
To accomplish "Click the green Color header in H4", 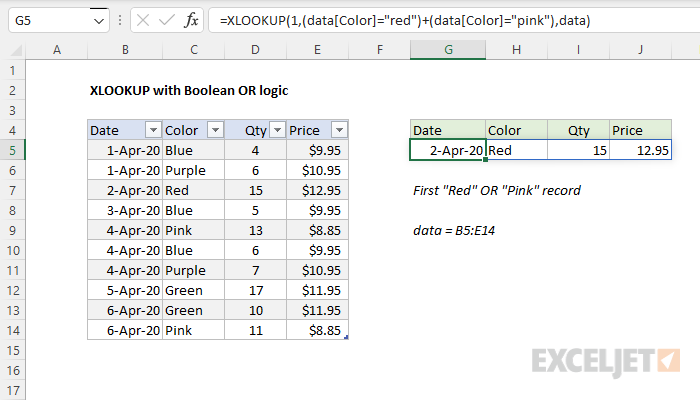I will 516,130.
